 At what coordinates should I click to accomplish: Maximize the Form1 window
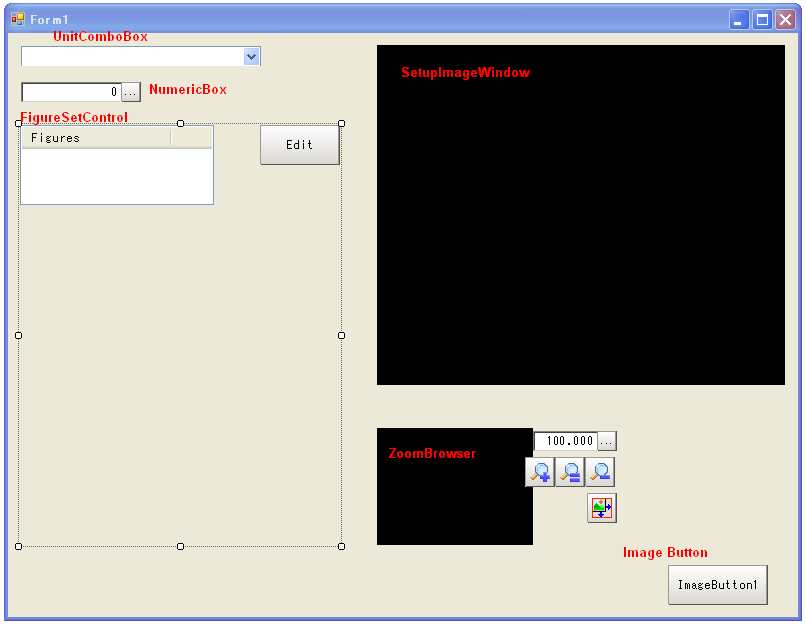pyautogui.click(x=762, y=20)
